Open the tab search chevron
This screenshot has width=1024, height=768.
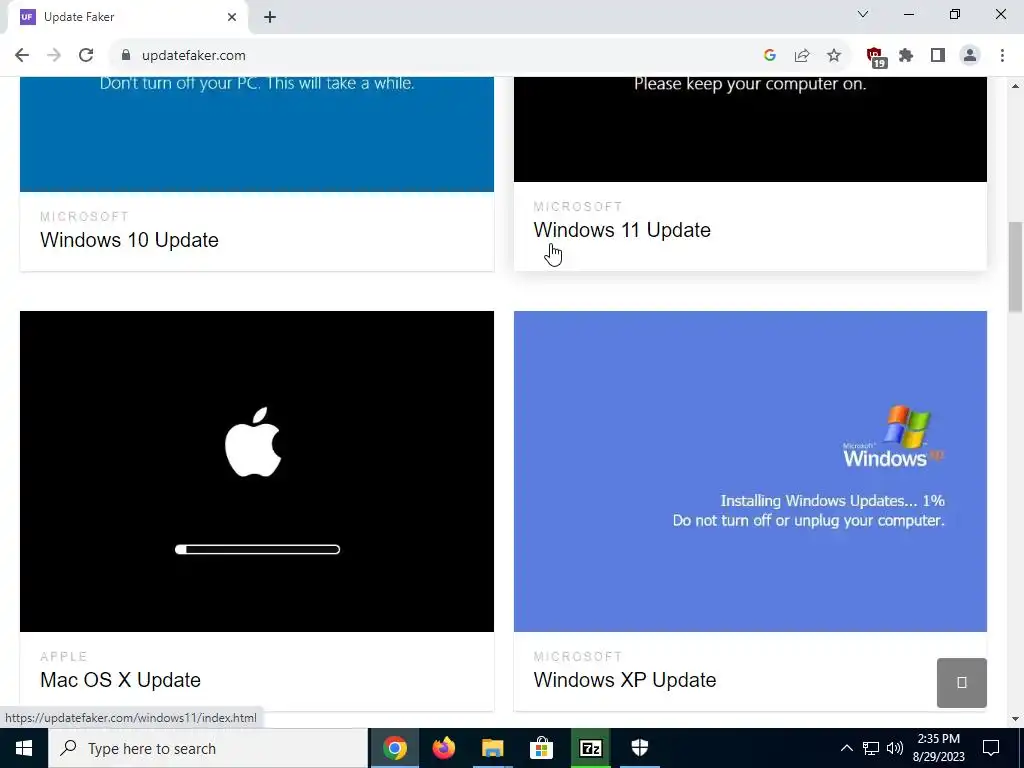point(863,14)
